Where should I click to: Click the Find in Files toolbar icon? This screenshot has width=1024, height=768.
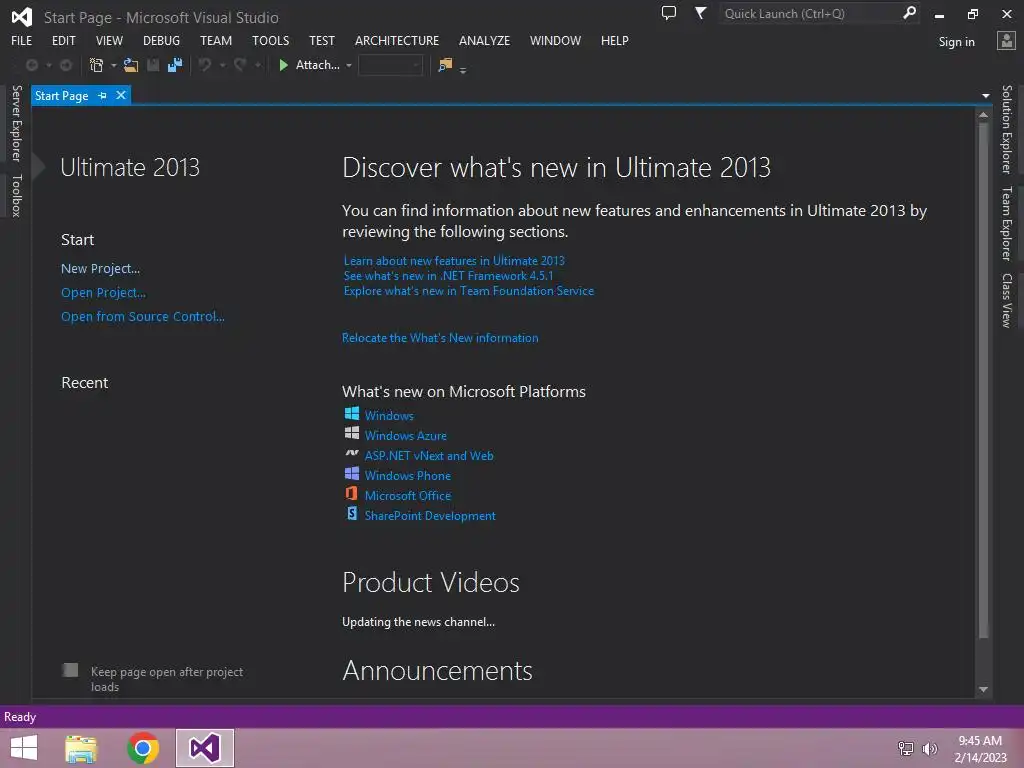[445, 65]
